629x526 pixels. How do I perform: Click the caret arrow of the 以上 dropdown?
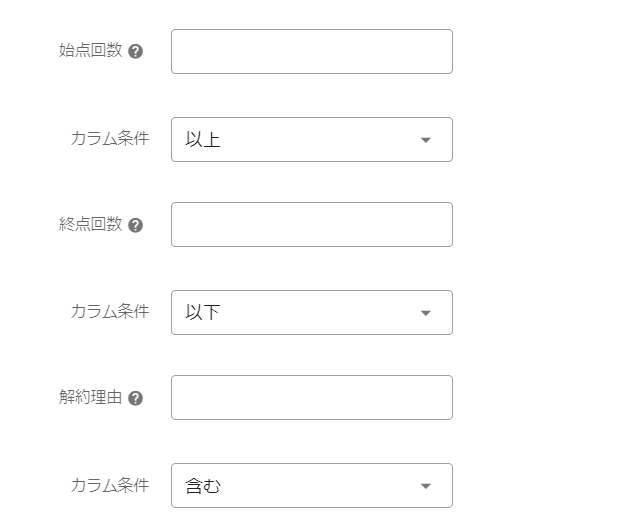[425, 140]
